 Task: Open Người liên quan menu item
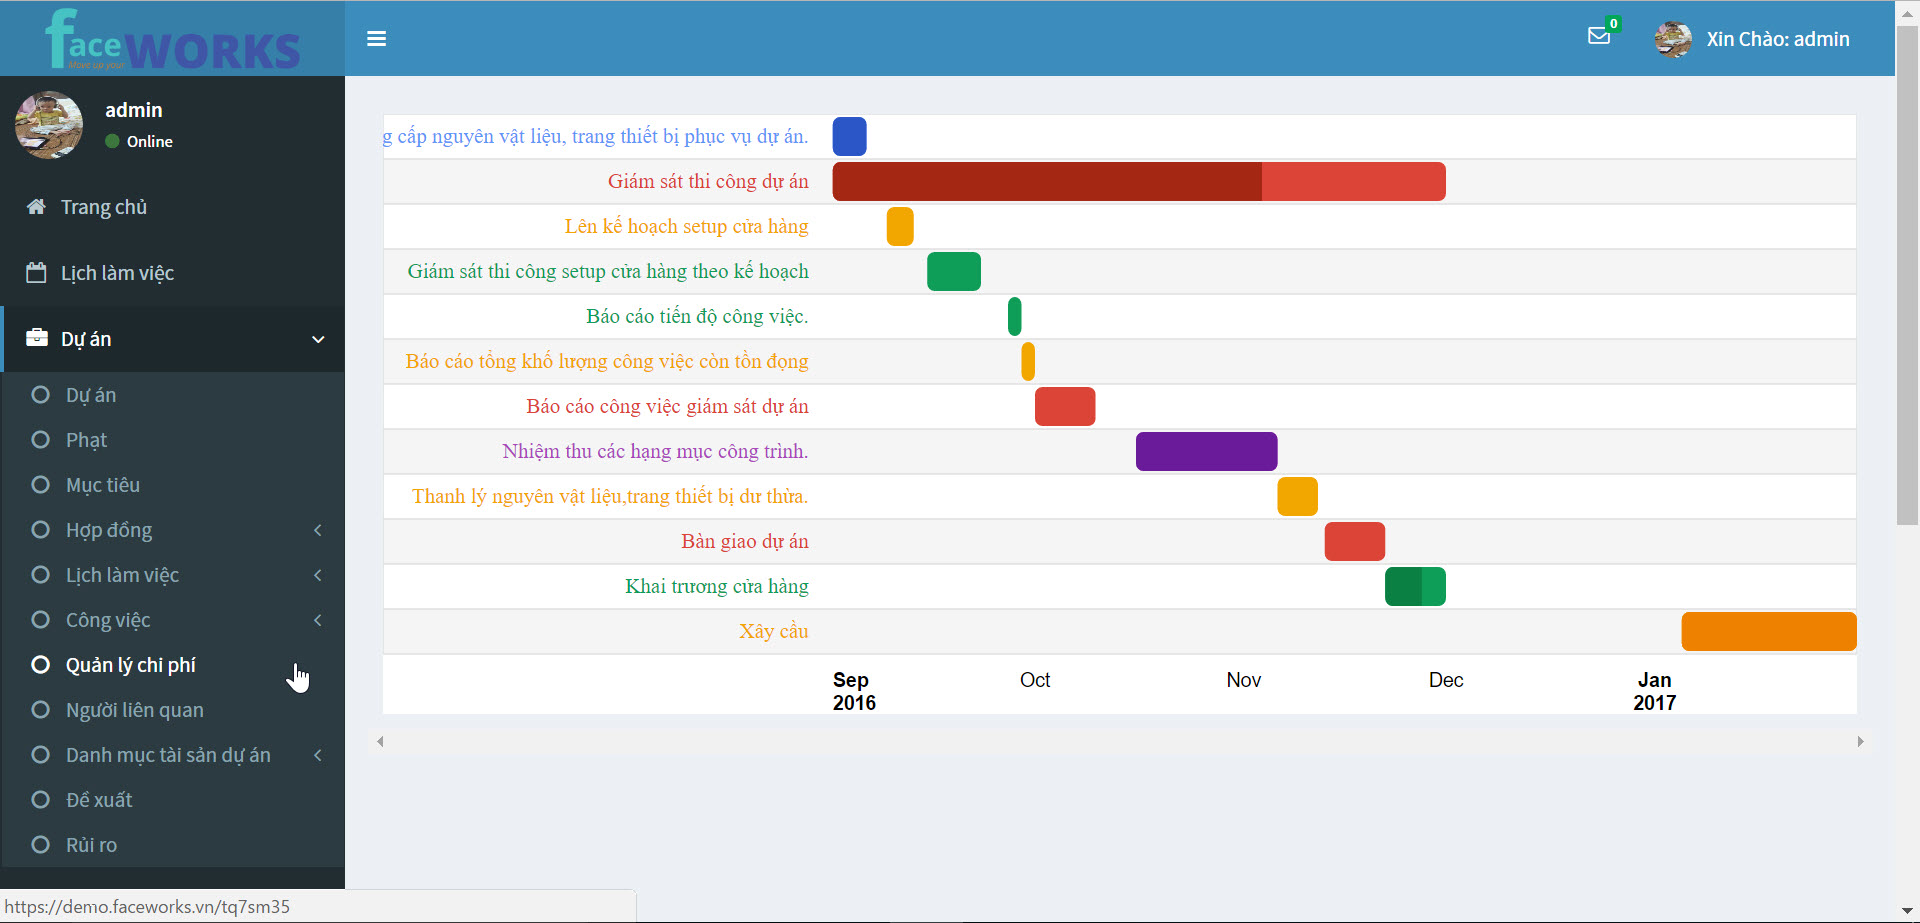click(134, 710)
